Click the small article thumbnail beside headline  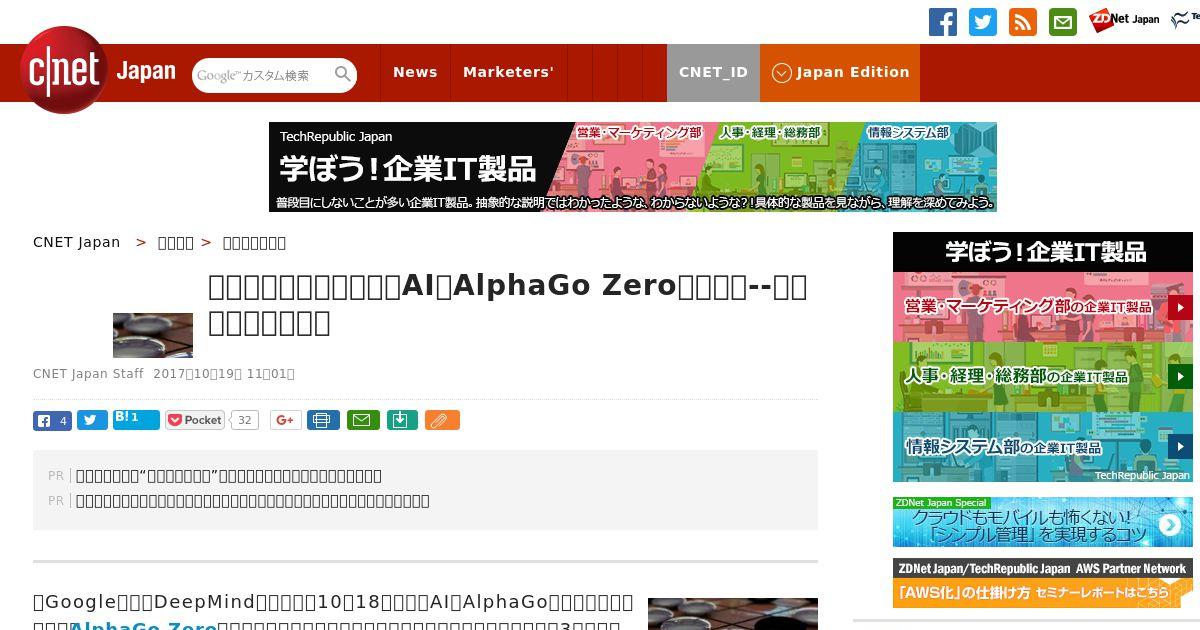(x=153, y=335)
